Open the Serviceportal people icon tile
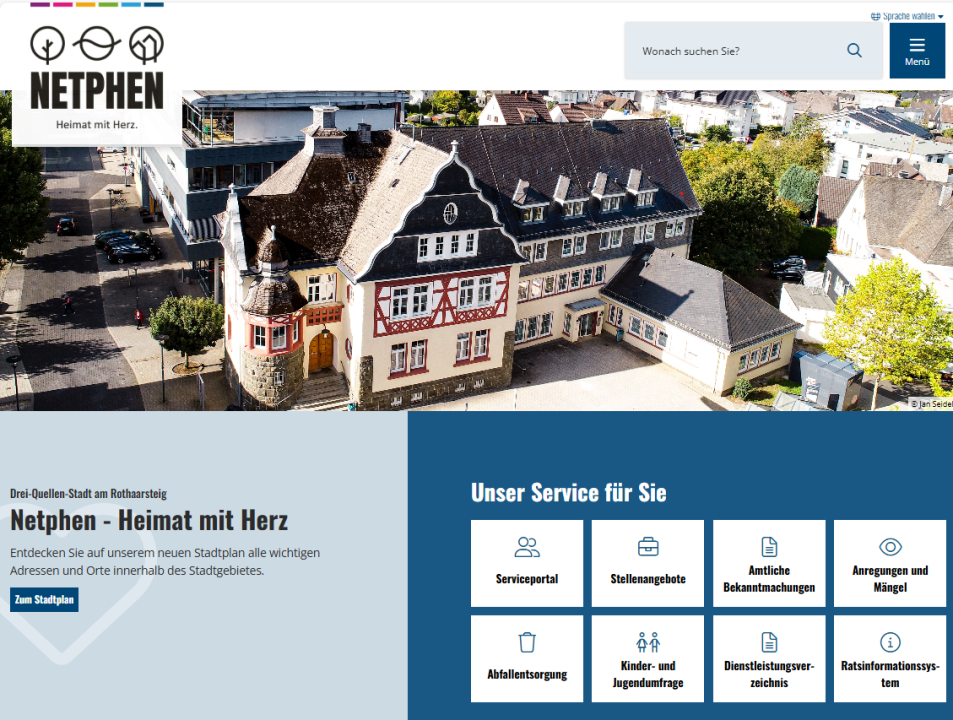Screen dimensions: 953x720 point(527,547)
